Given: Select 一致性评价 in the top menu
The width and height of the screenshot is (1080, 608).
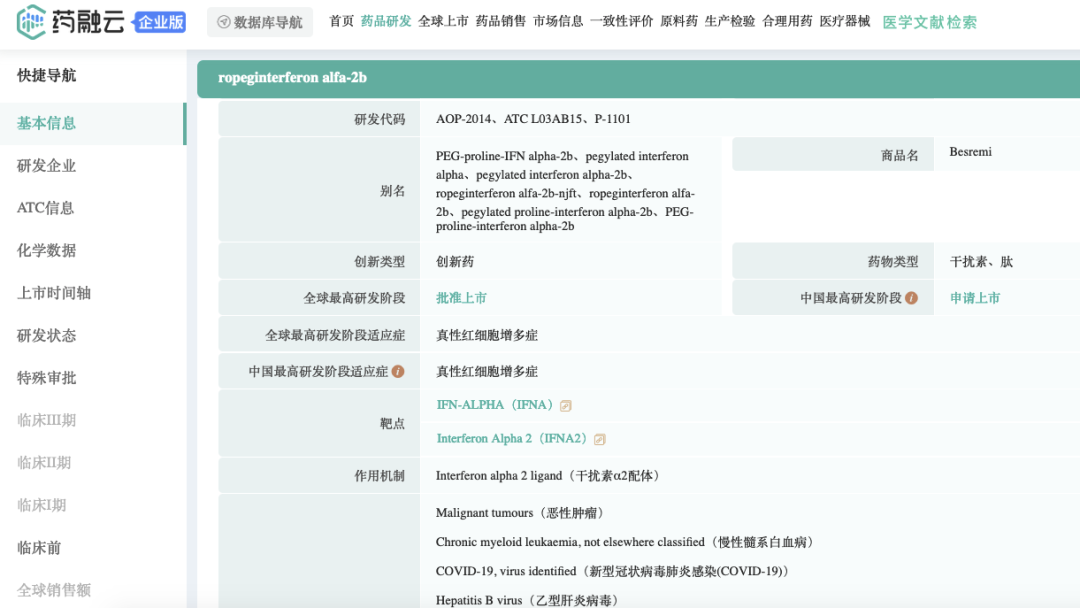Looking at the screenshot, I should coord(621,21).
